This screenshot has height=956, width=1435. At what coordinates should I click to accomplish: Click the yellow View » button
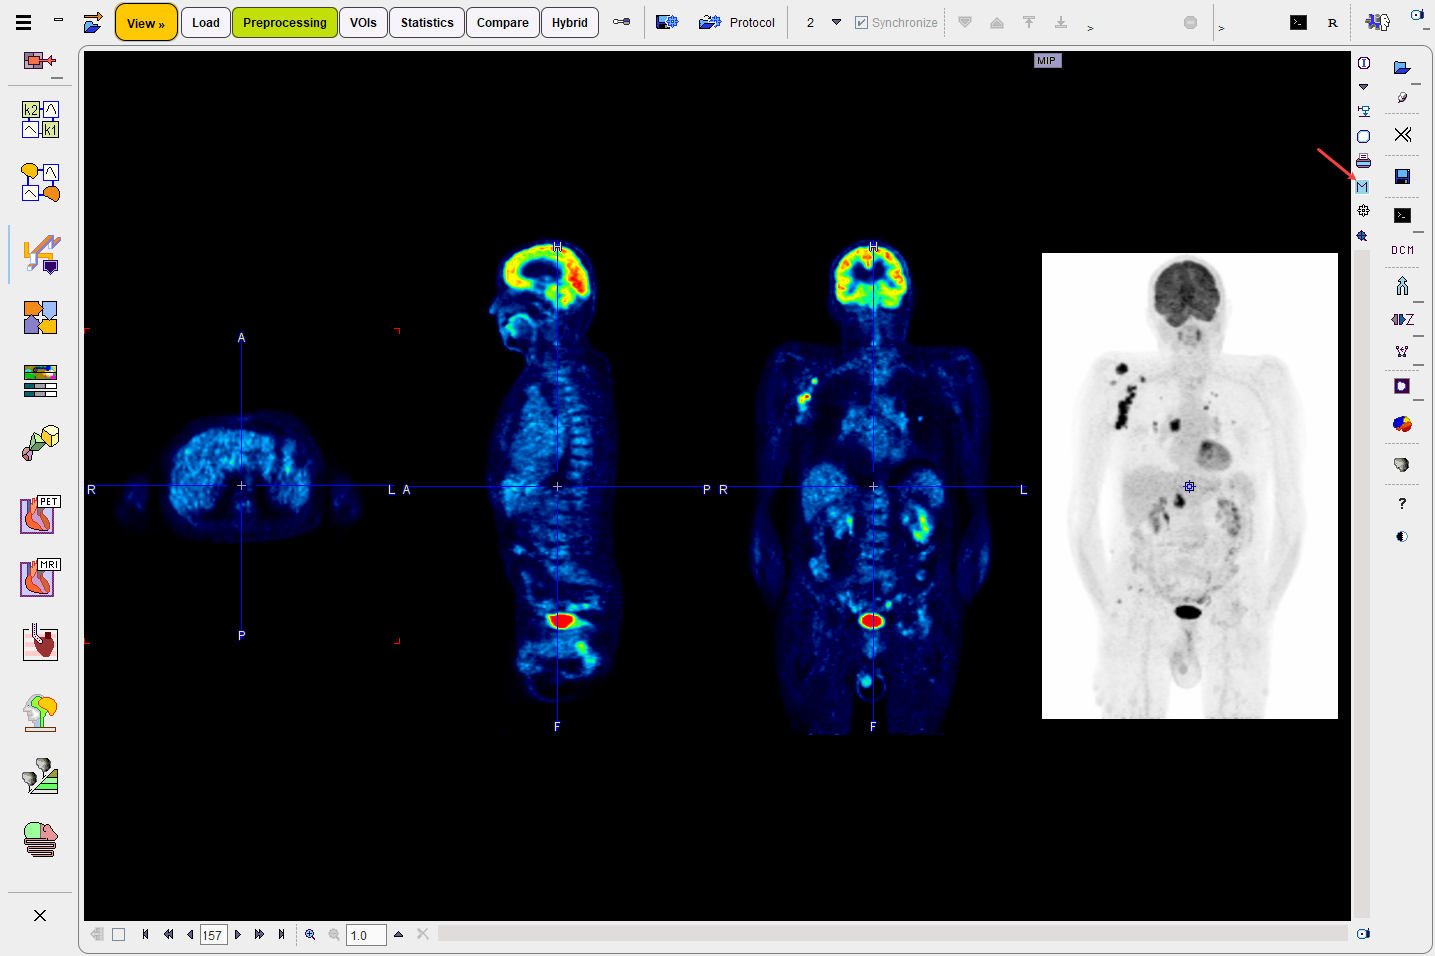click(146, 22)
